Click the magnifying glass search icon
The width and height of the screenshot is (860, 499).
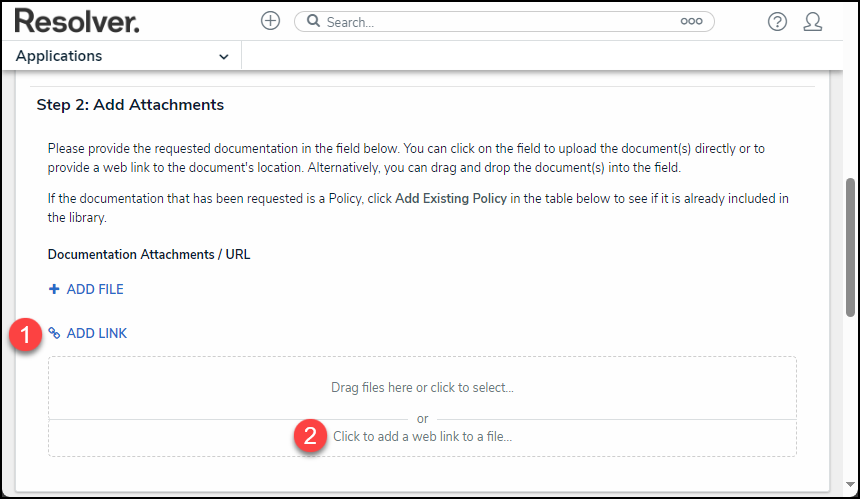pyautogui.click(x=313, y=21)
